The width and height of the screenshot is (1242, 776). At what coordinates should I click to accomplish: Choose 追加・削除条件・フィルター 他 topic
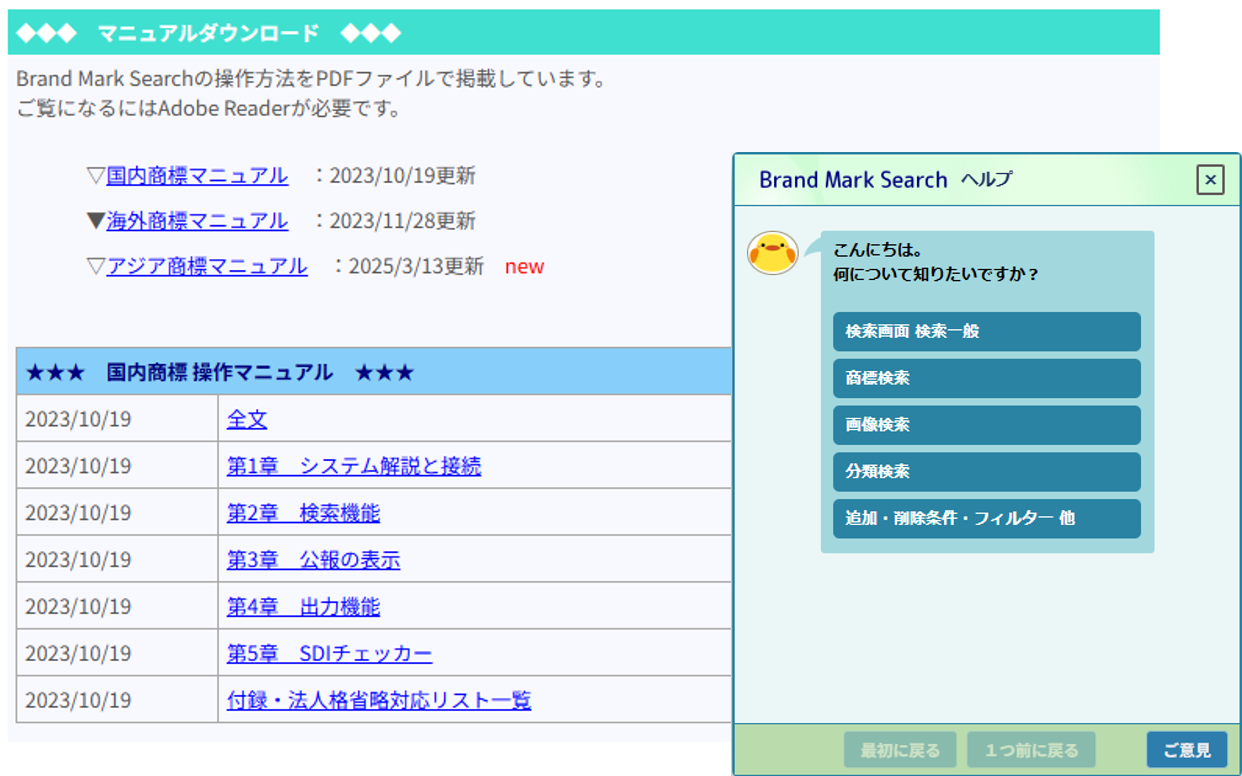[x=986, y=519]
